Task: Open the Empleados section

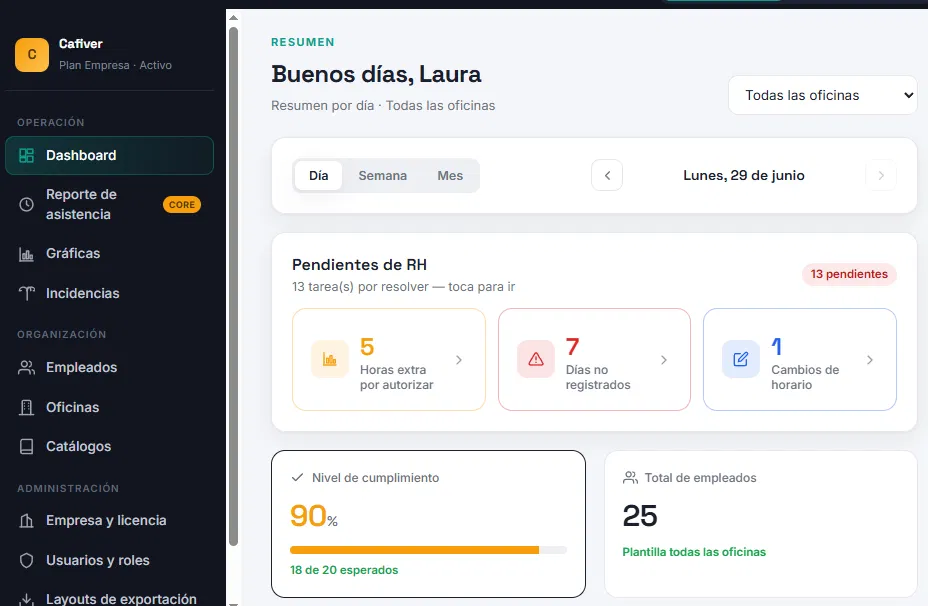Action: pos(109,368)
